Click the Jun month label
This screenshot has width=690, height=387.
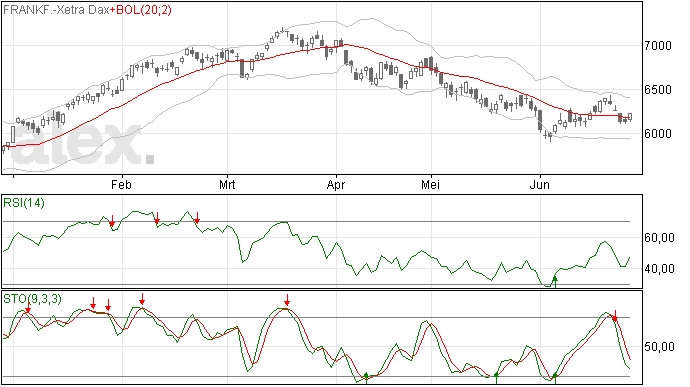pyautogui.click(x=540, y=184)
